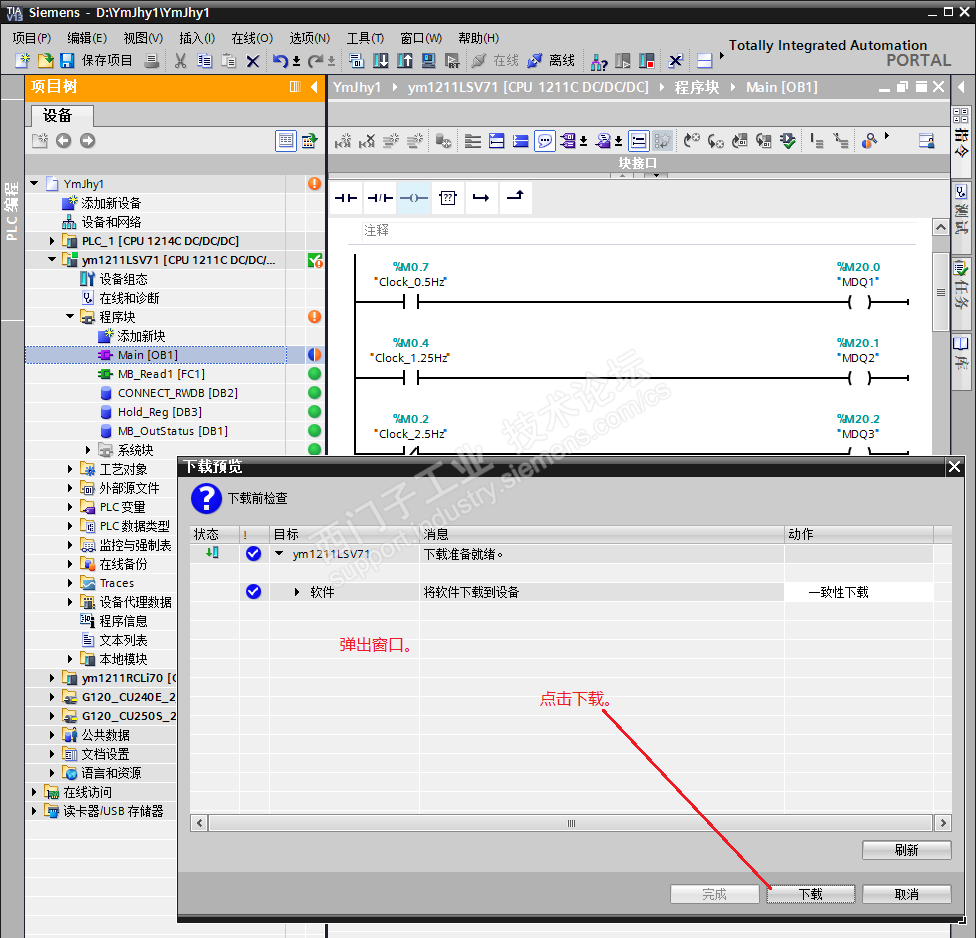Expand the PLC 变量 folder
Screen dimensions: 978x938
click(70, 507)
